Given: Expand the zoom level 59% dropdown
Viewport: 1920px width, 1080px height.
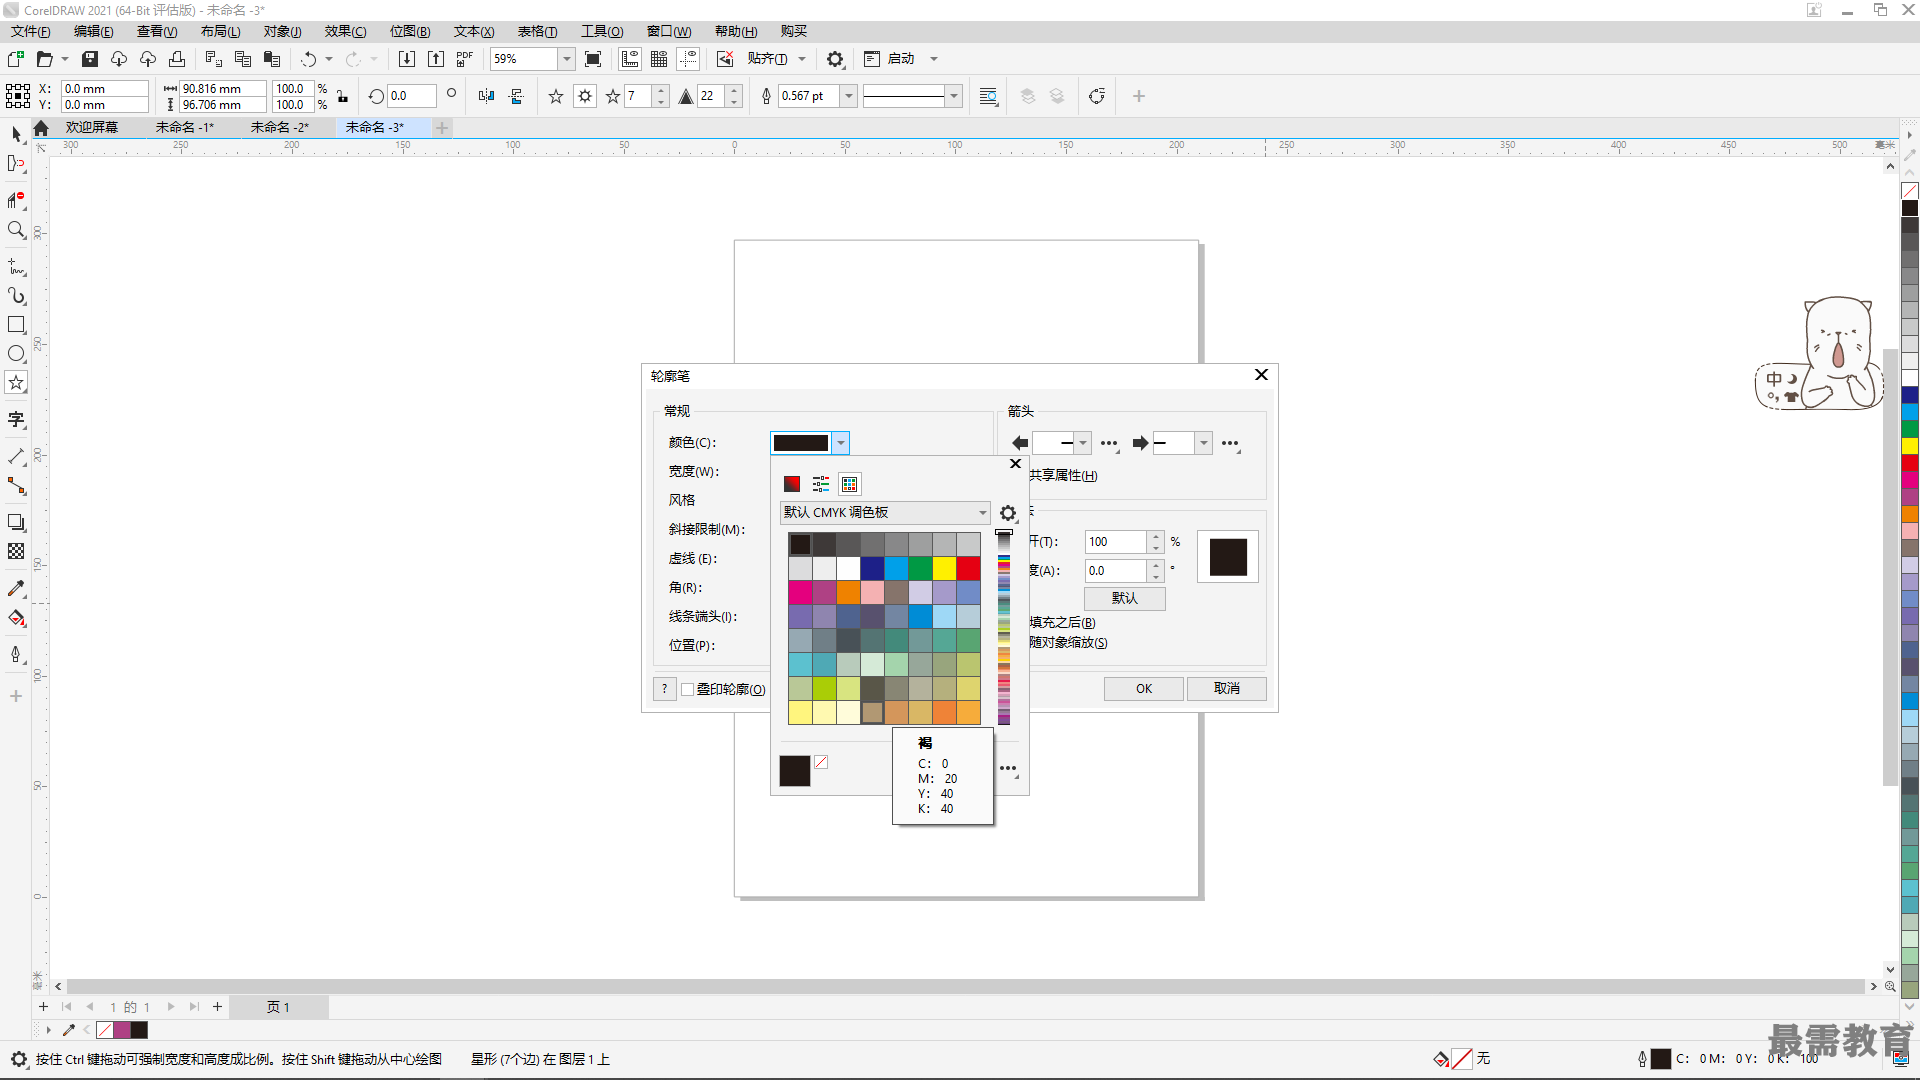Looking at the screenshot, I should [567, 59].
